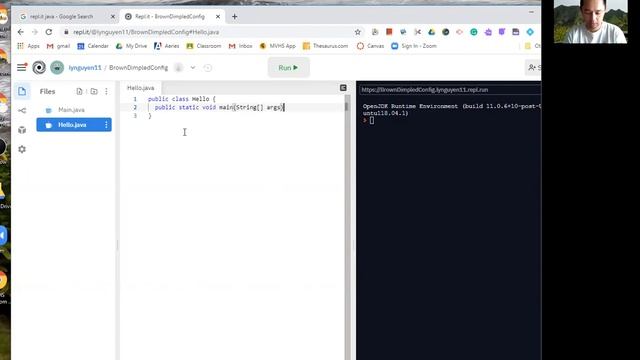The width and height of the screenshot is (640, 360).
Task: Click the console prompt area
Action: coord(371,120)
